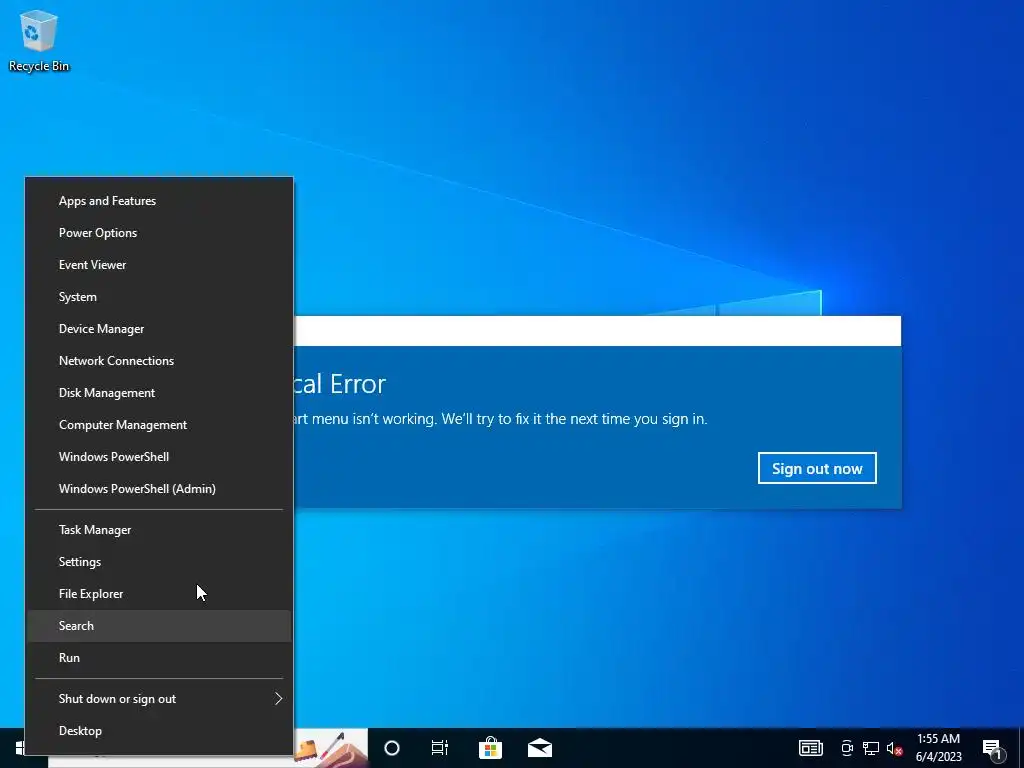Open Computer Management
This screenshot has width=1024, height=768.
159,425
